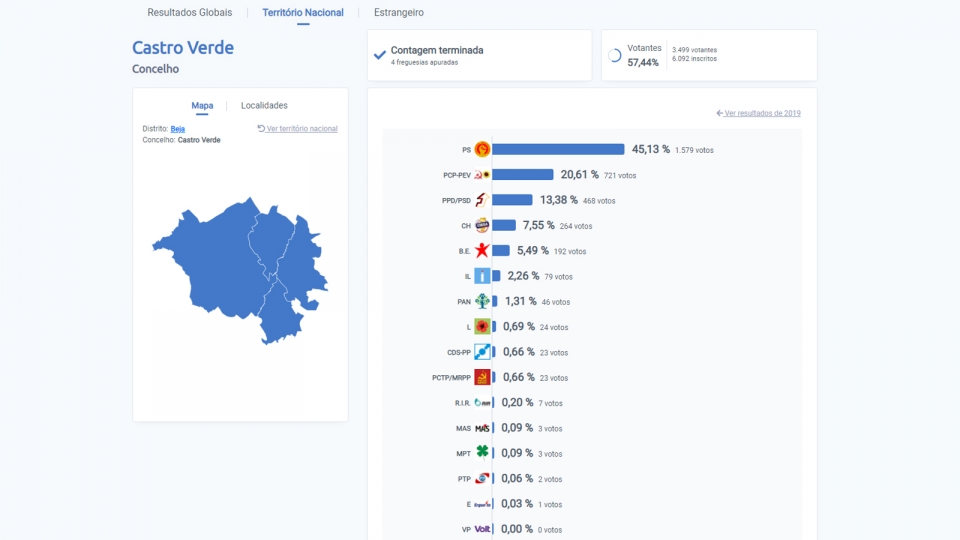Click the Iniciativa Liberal blue logo

(482, 276)
